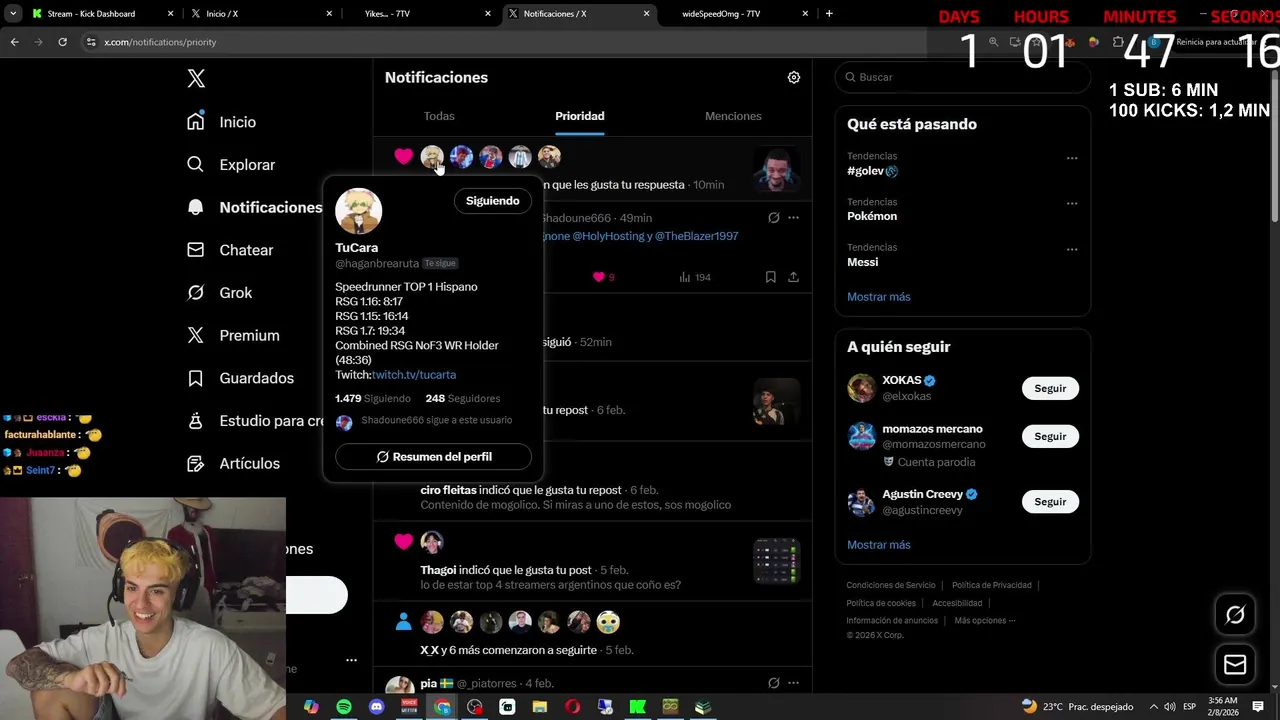View TuCara's 248 Seguidores
The height and width of the screenshot is (720, 1280).
463,398
